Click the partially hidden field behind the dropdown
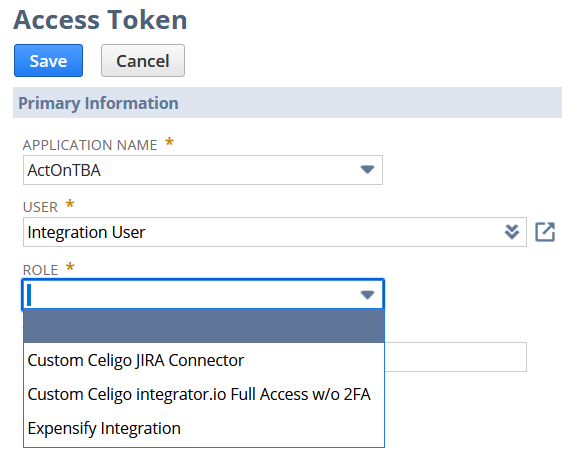 (x=456, y=357)
